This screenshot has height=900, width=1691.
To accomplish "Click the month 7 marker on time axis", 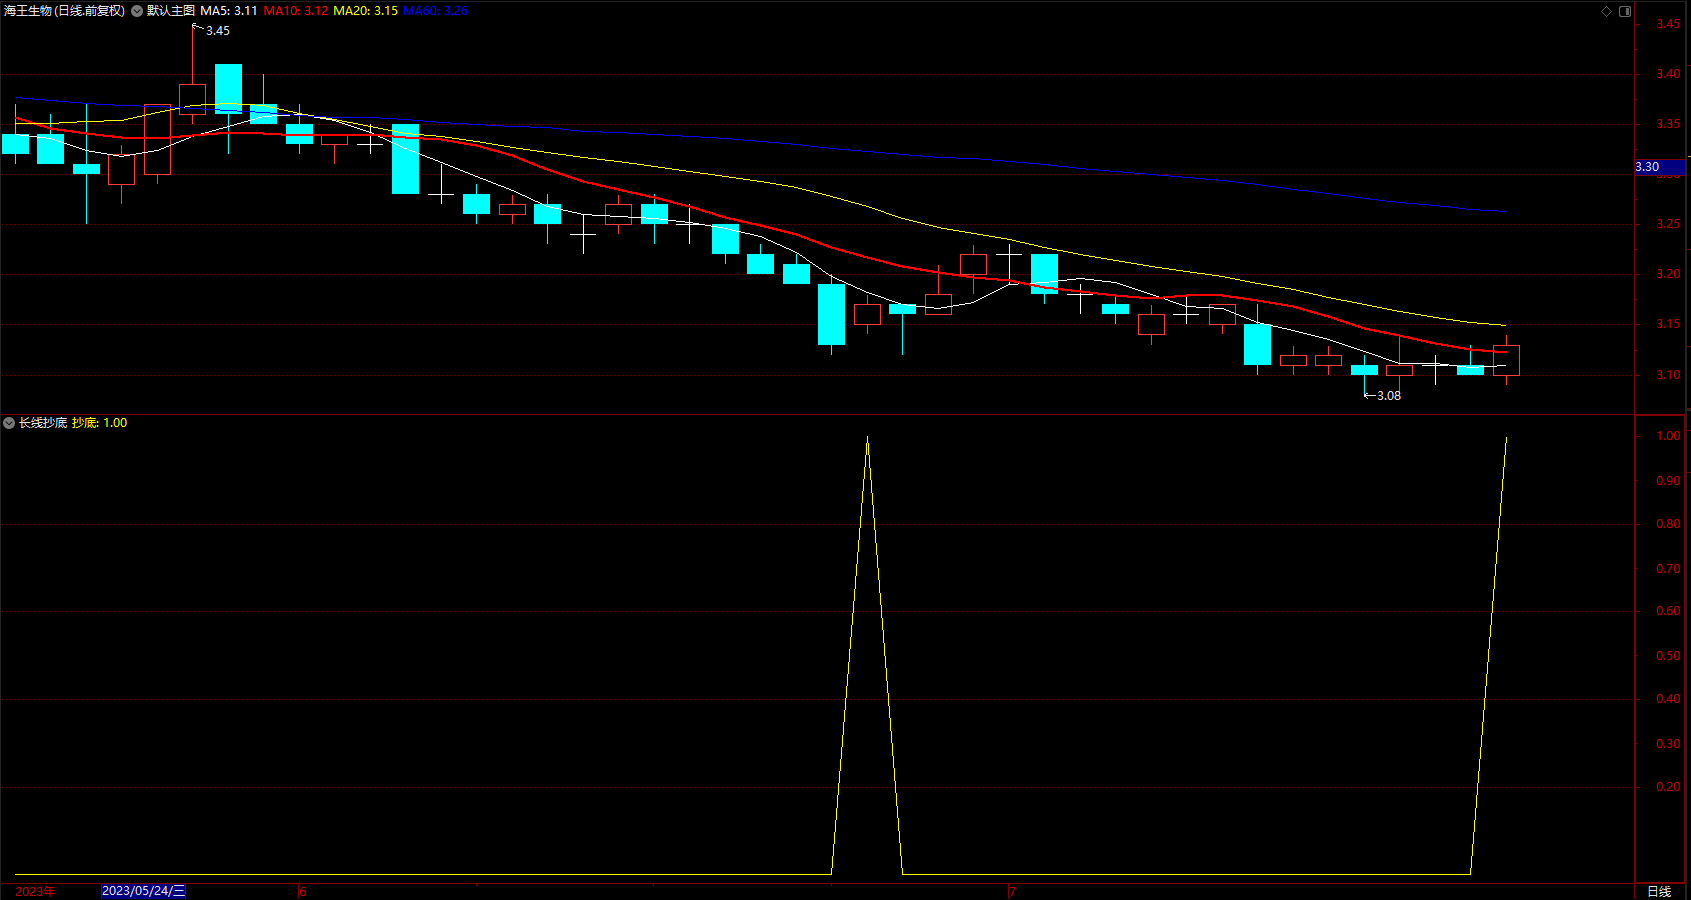I will tap(1012, 891).
